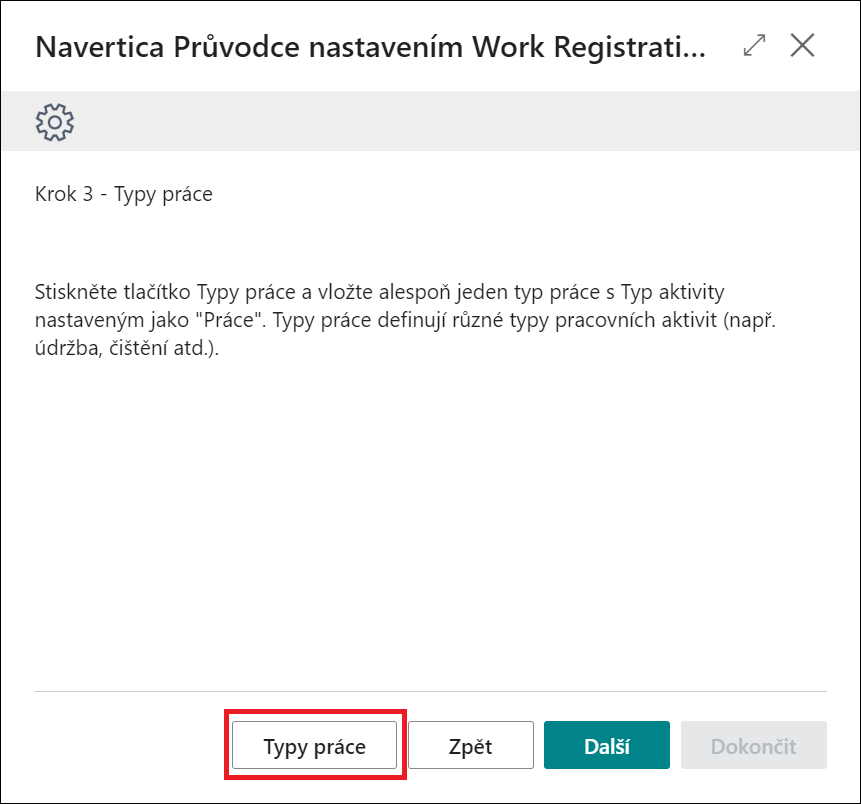Image resolution: width=861 pixels, height=804 pixels.
Task: Click the word "Navertica" in the heading
Action: [x=99, y=47]
